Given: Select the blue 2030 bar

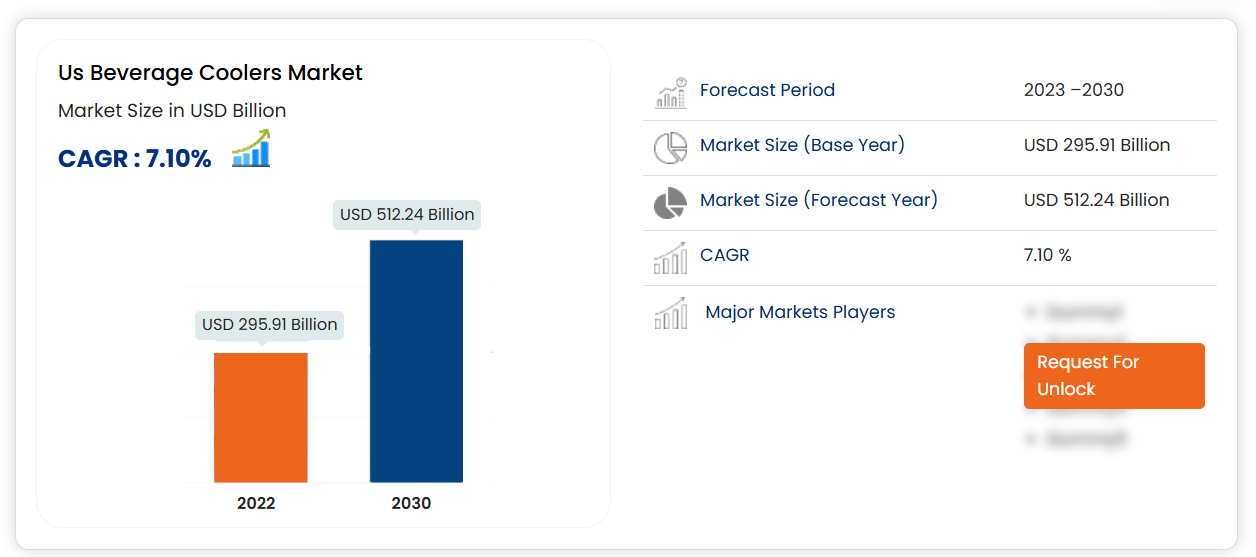Looking at the screenshot, I should [x=416, y=361].
